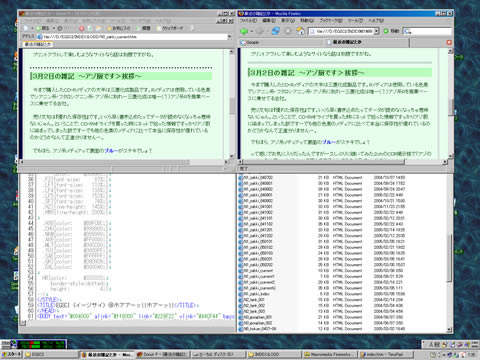Select the N2_lank_002 file
Viewport: 480px width, 360px height.
point(255,305)
